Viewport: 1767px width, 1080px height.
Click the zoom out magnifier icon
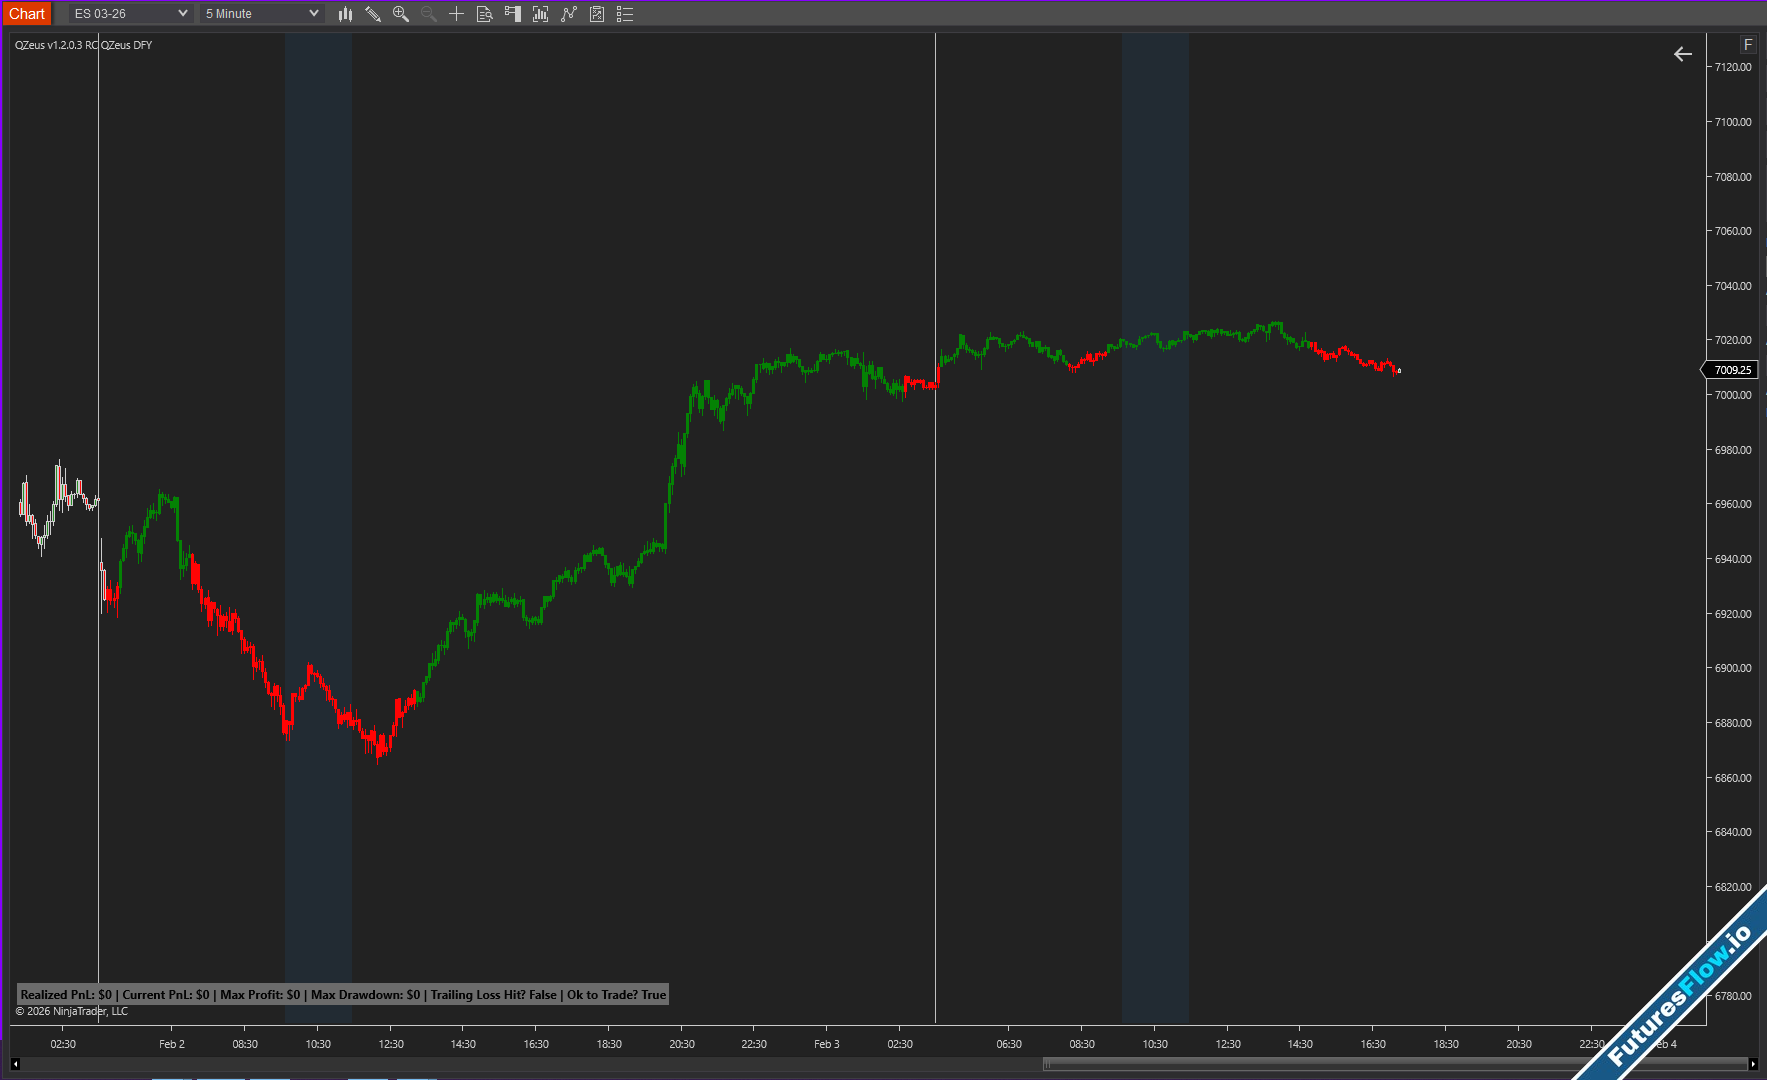(x=429, y=14)
